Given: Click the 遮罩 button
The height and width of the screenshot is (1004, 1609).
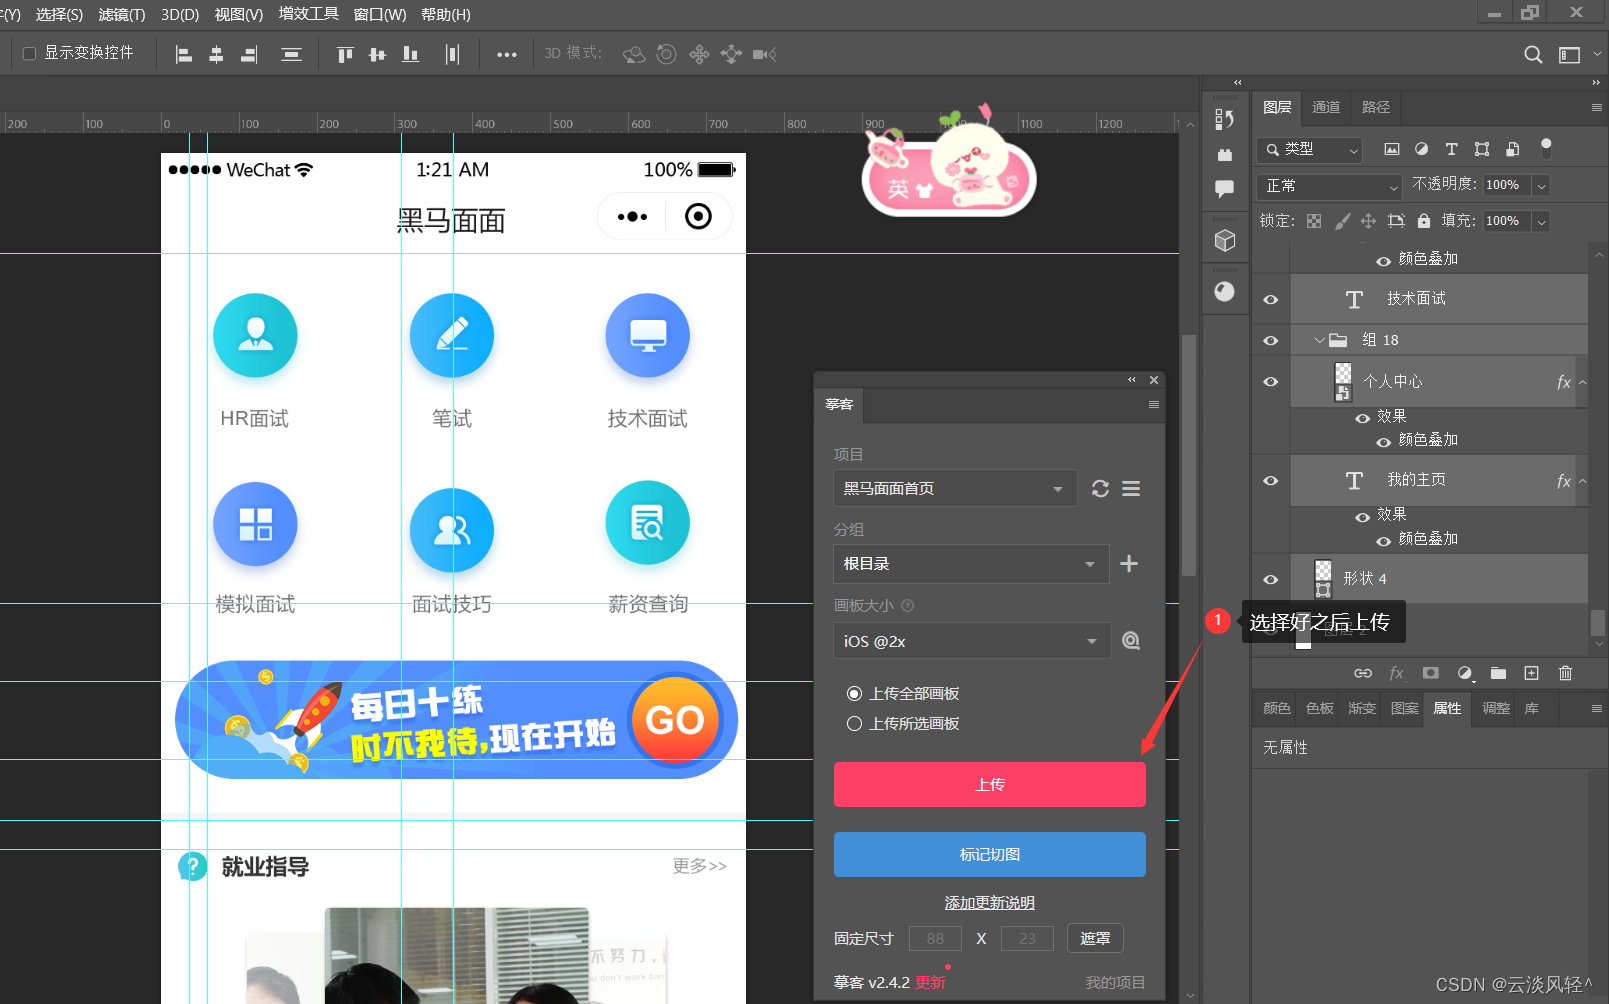Looking at the screenshot, I should [x=1095, y=939].
